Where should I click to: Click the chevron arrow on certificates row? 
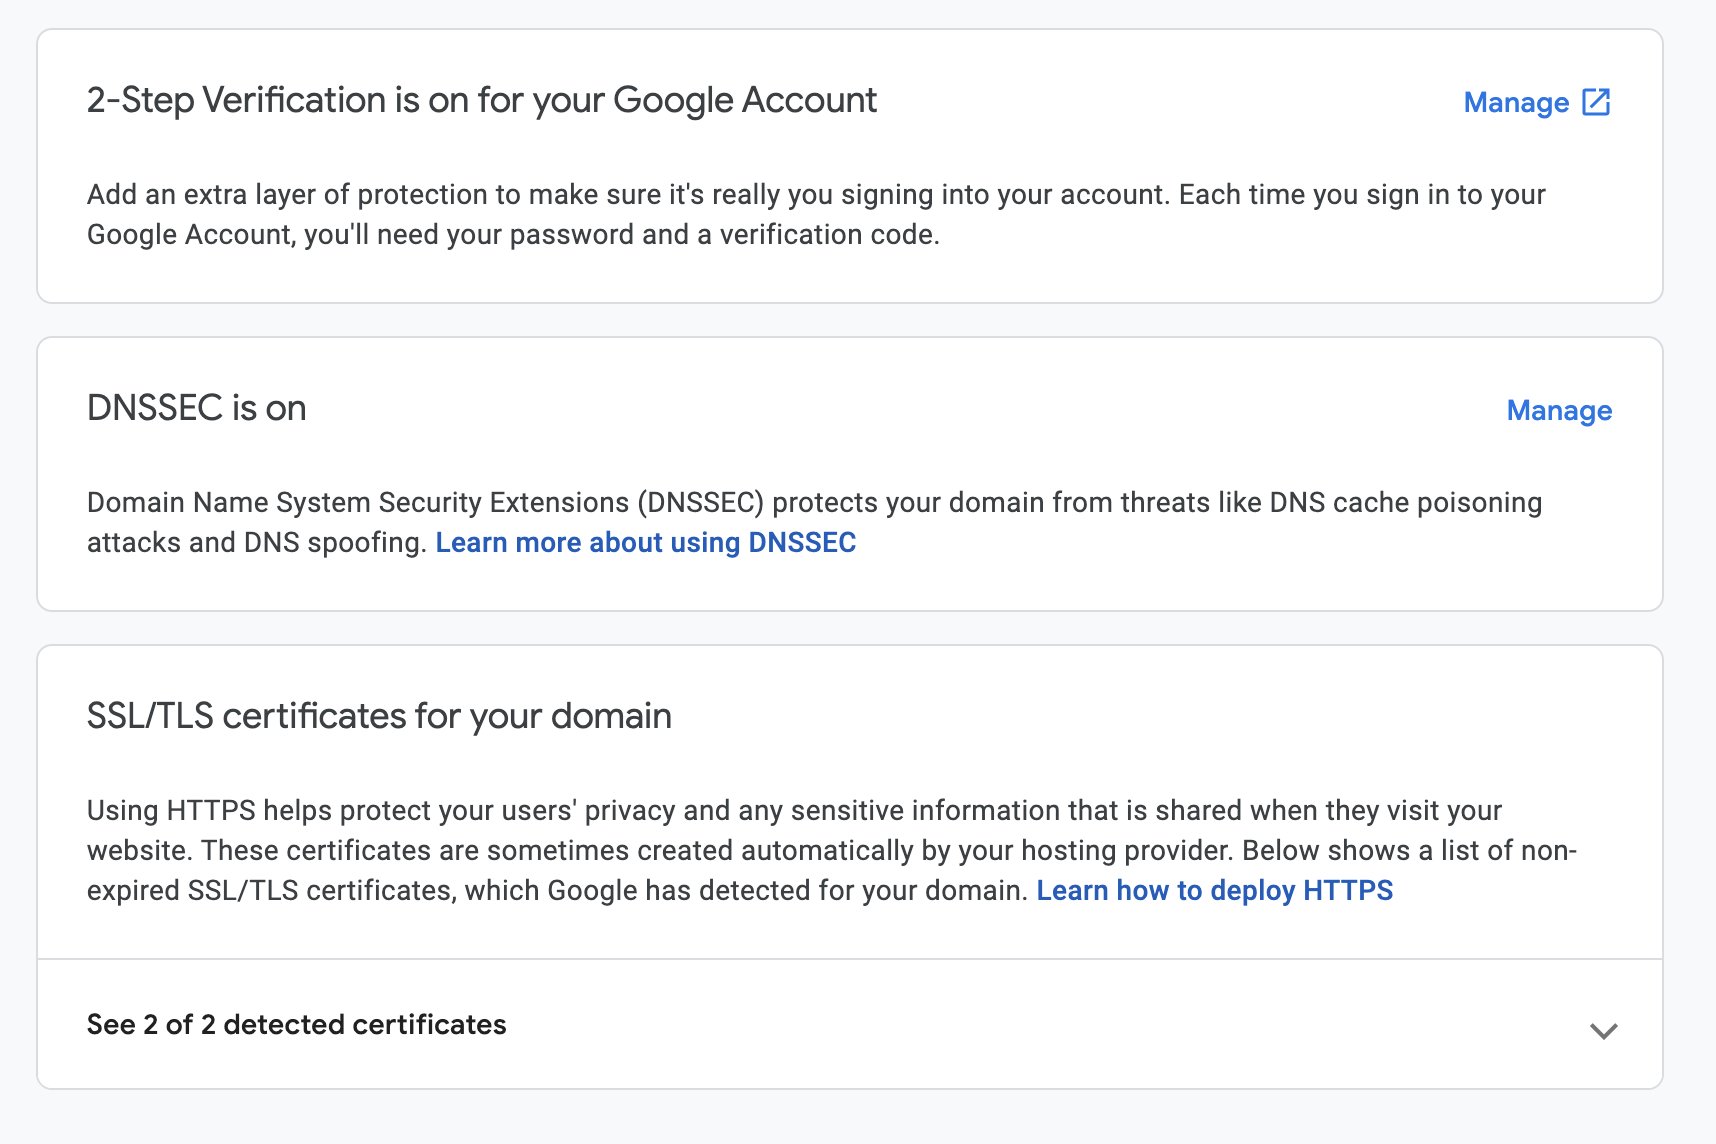pyautogui.click(x=1603, y=1030)
